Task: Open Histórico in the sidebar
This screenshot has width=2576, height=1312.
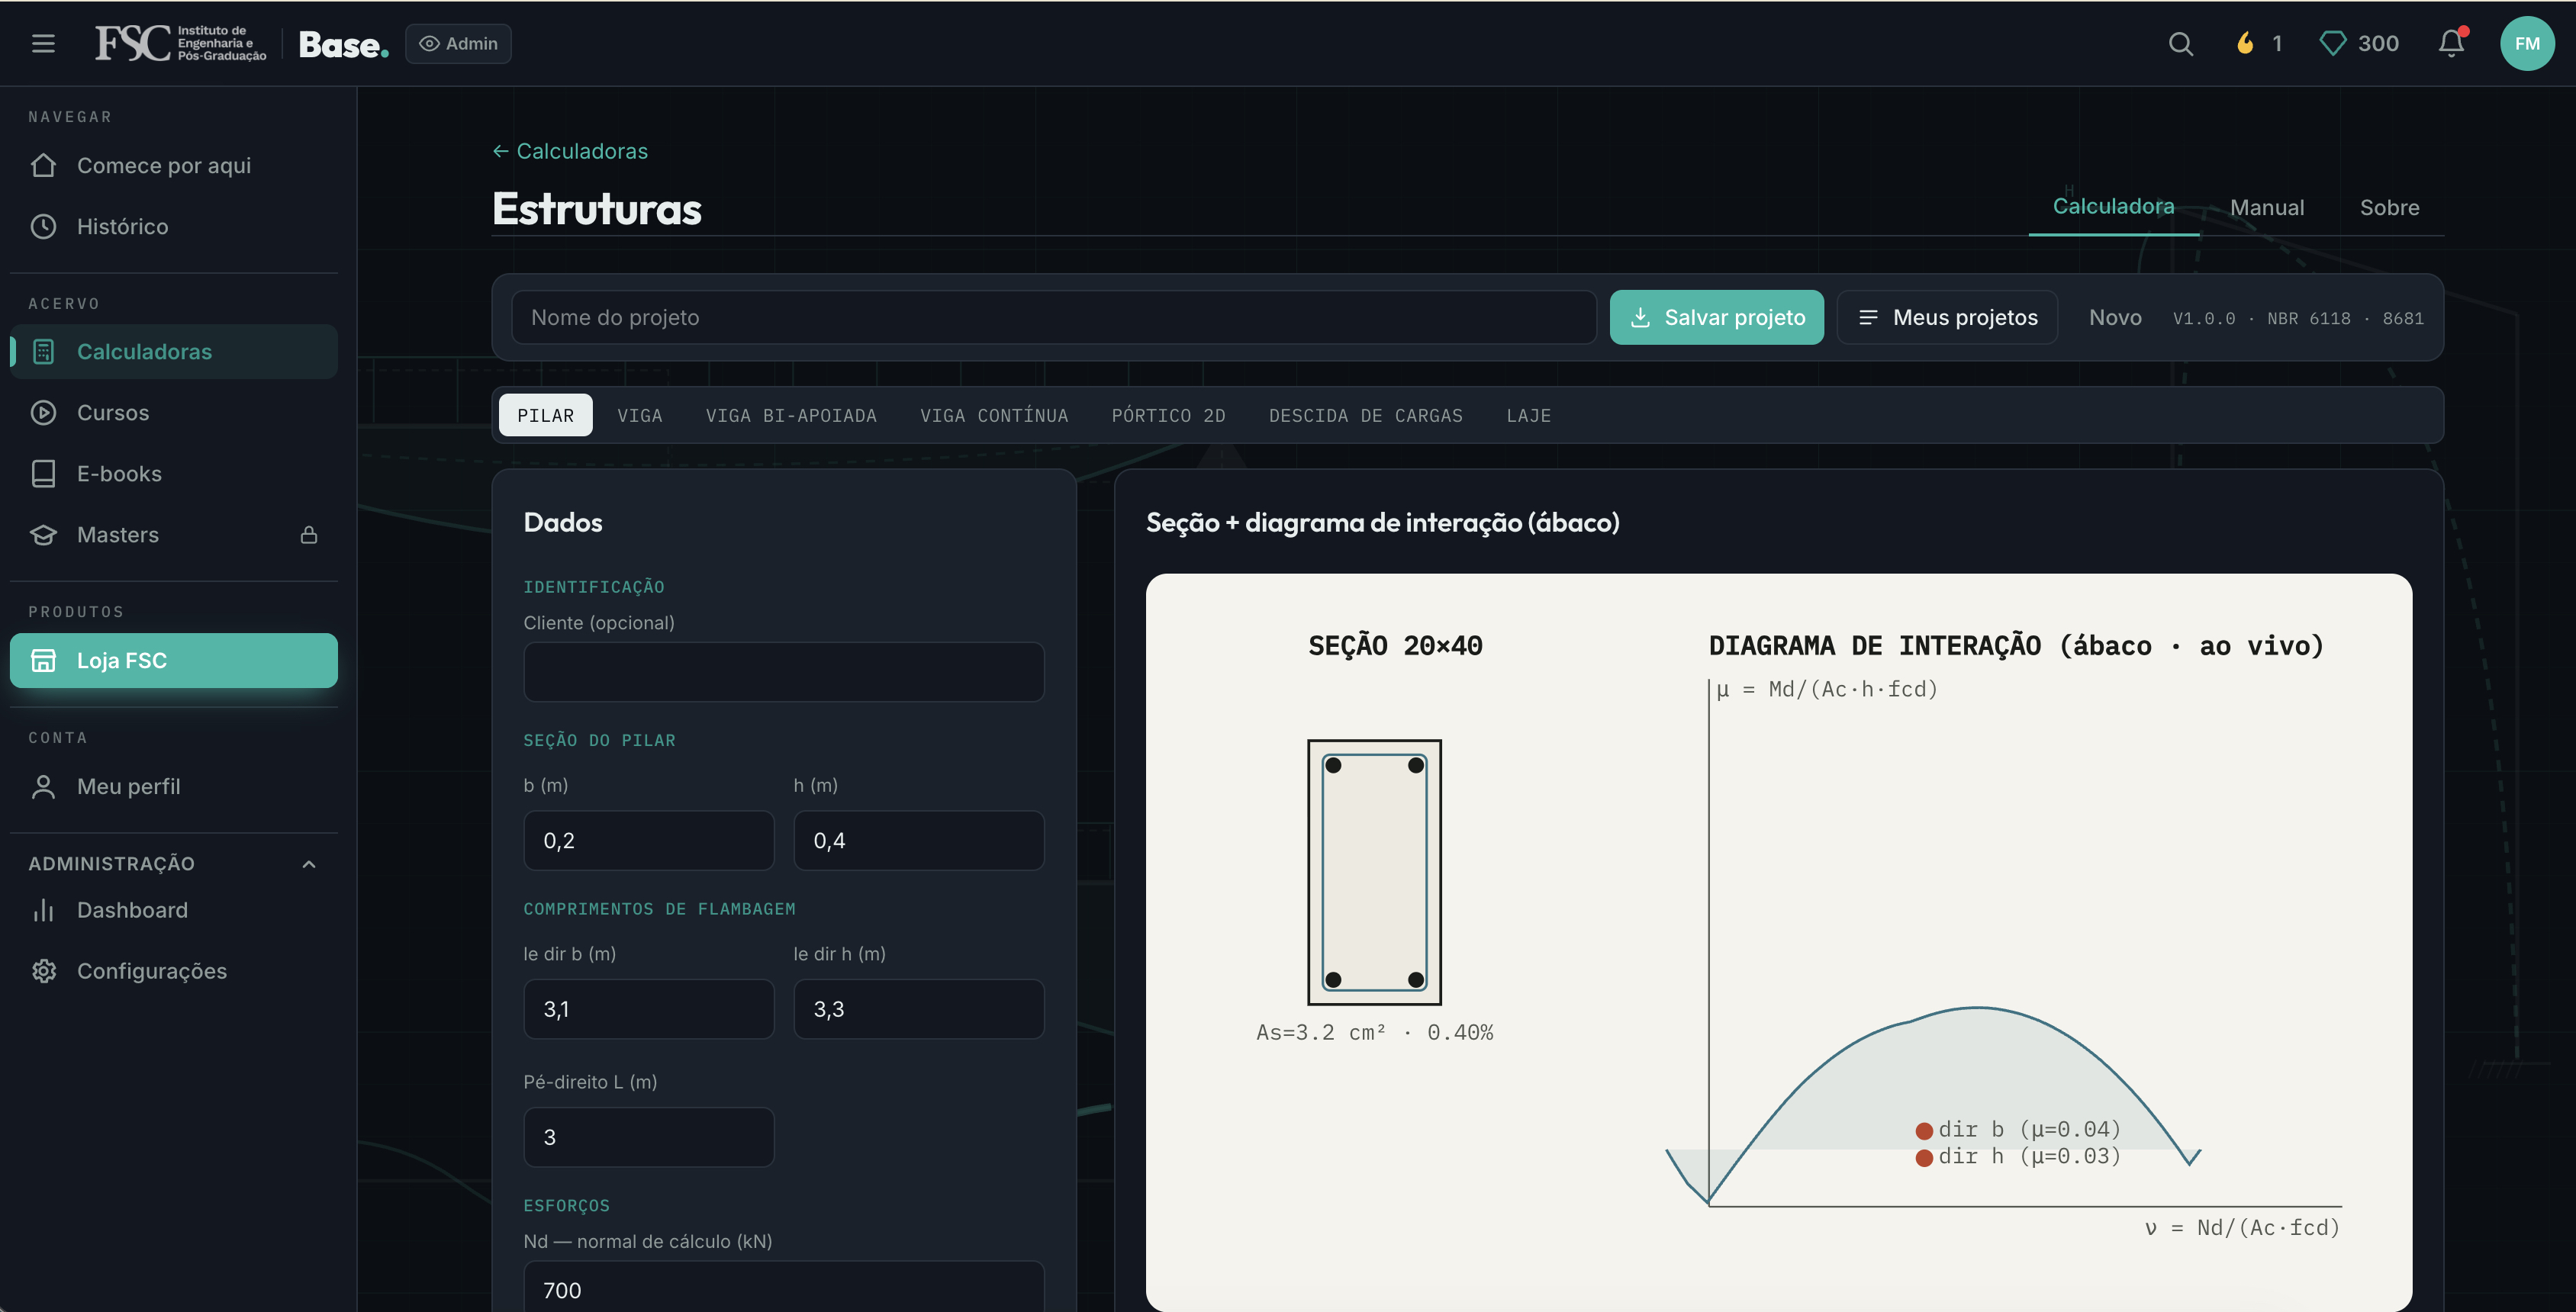Action: 174,226
